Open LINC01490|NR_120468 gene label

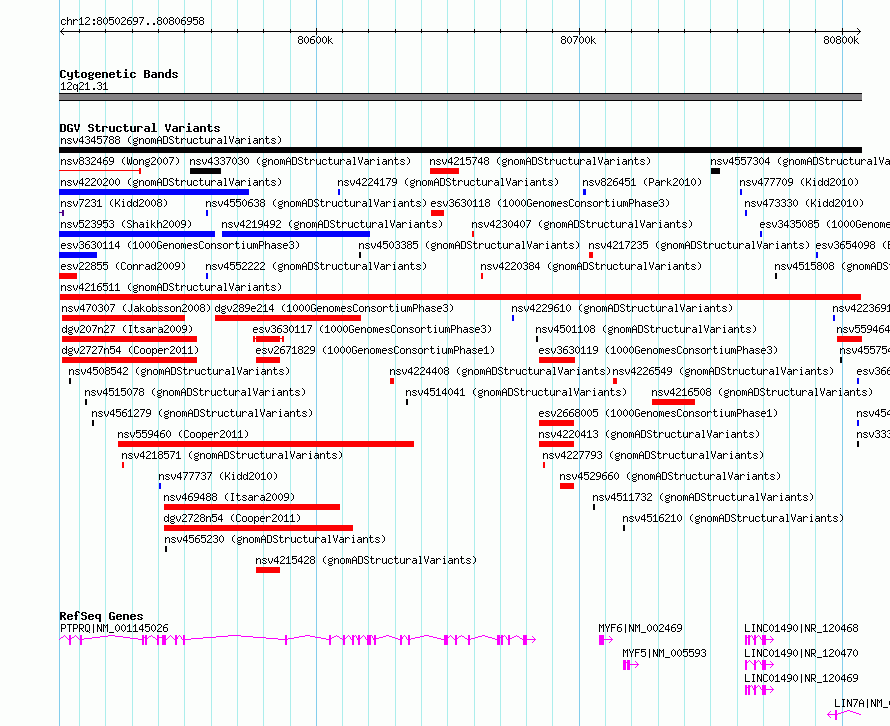[x=801, y=628]
